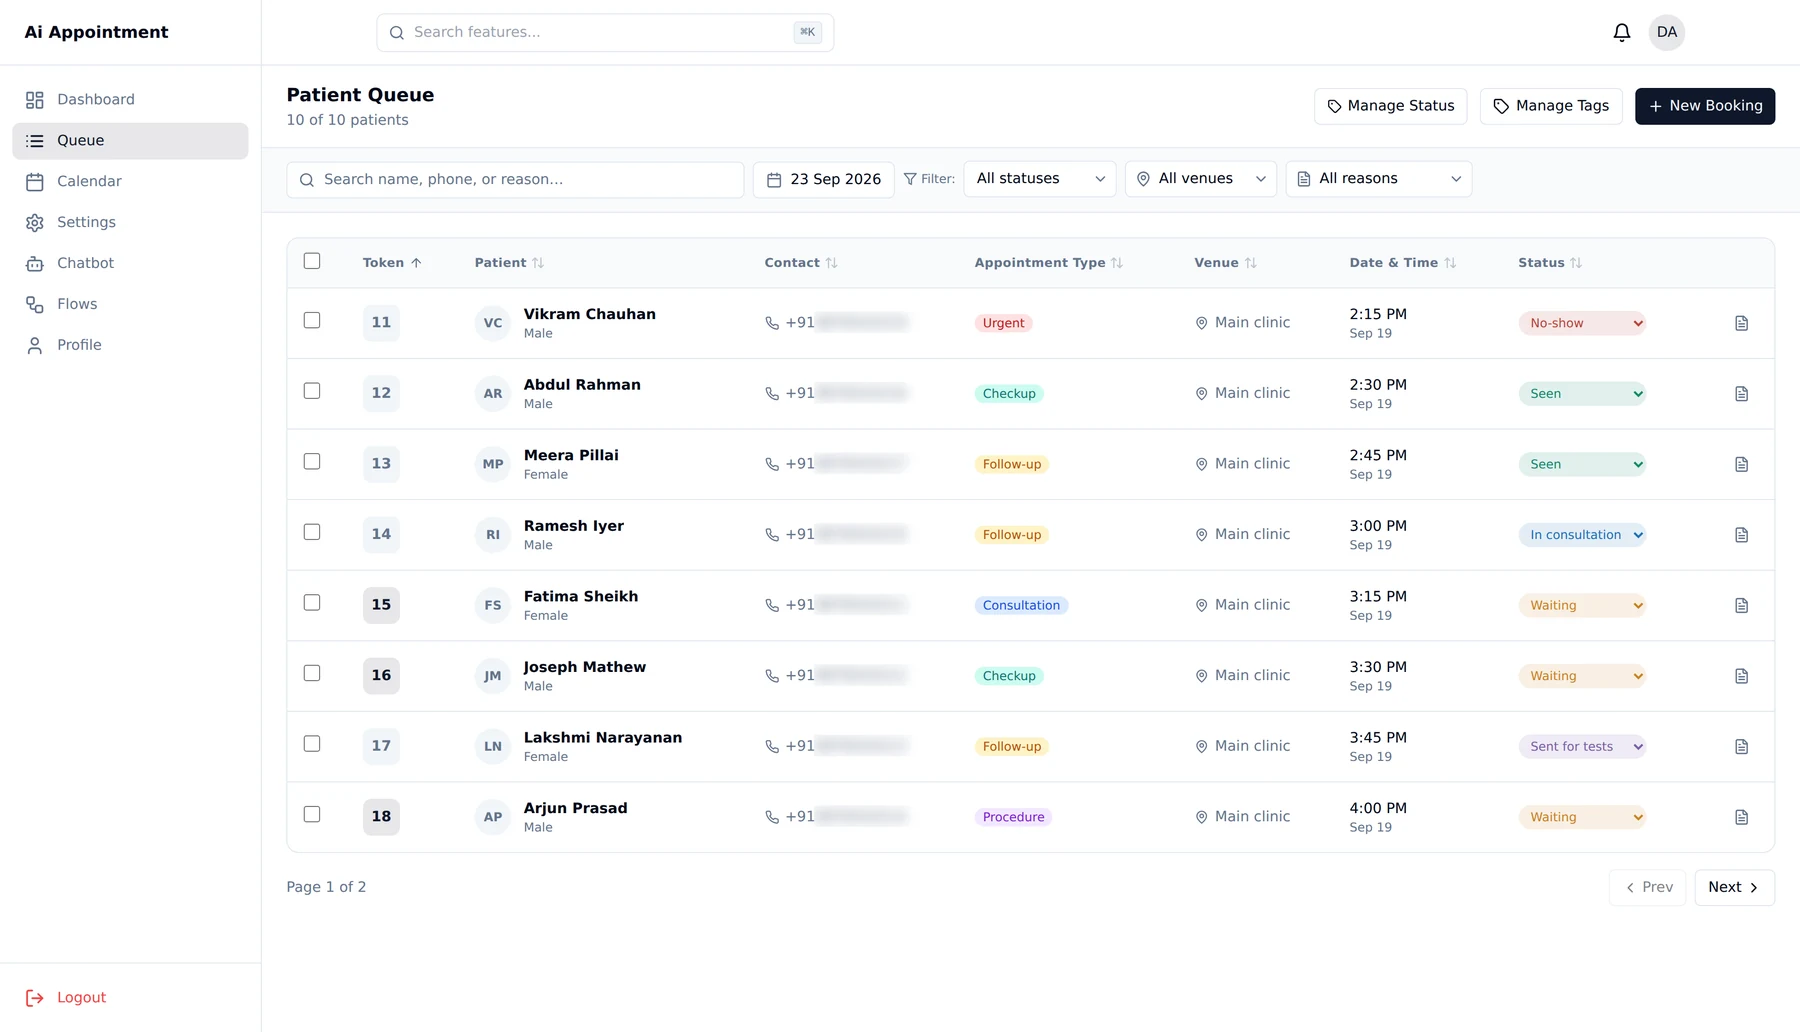Viewport: 1800px width, 1032px height.
Task: Click phone icon in Meera Pillai's row
Action: point(772,464)
